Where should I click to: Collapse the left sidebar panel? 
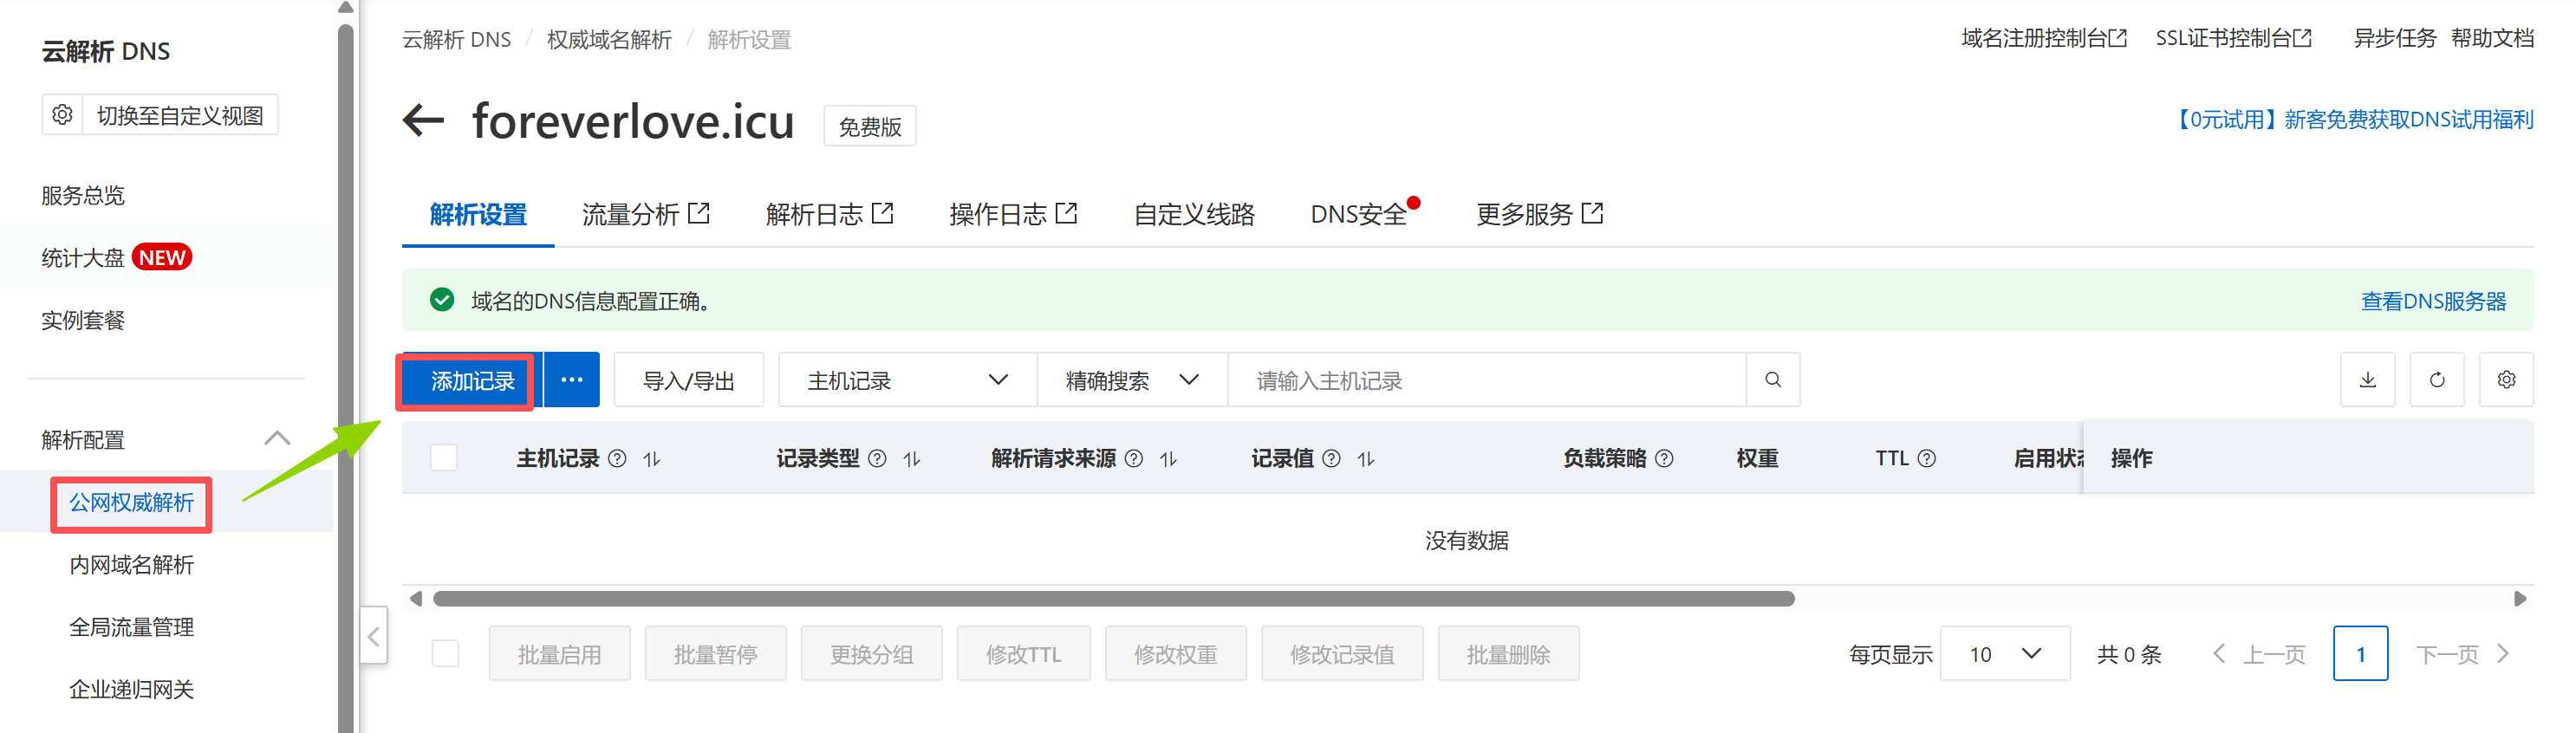tap(373, 636)
